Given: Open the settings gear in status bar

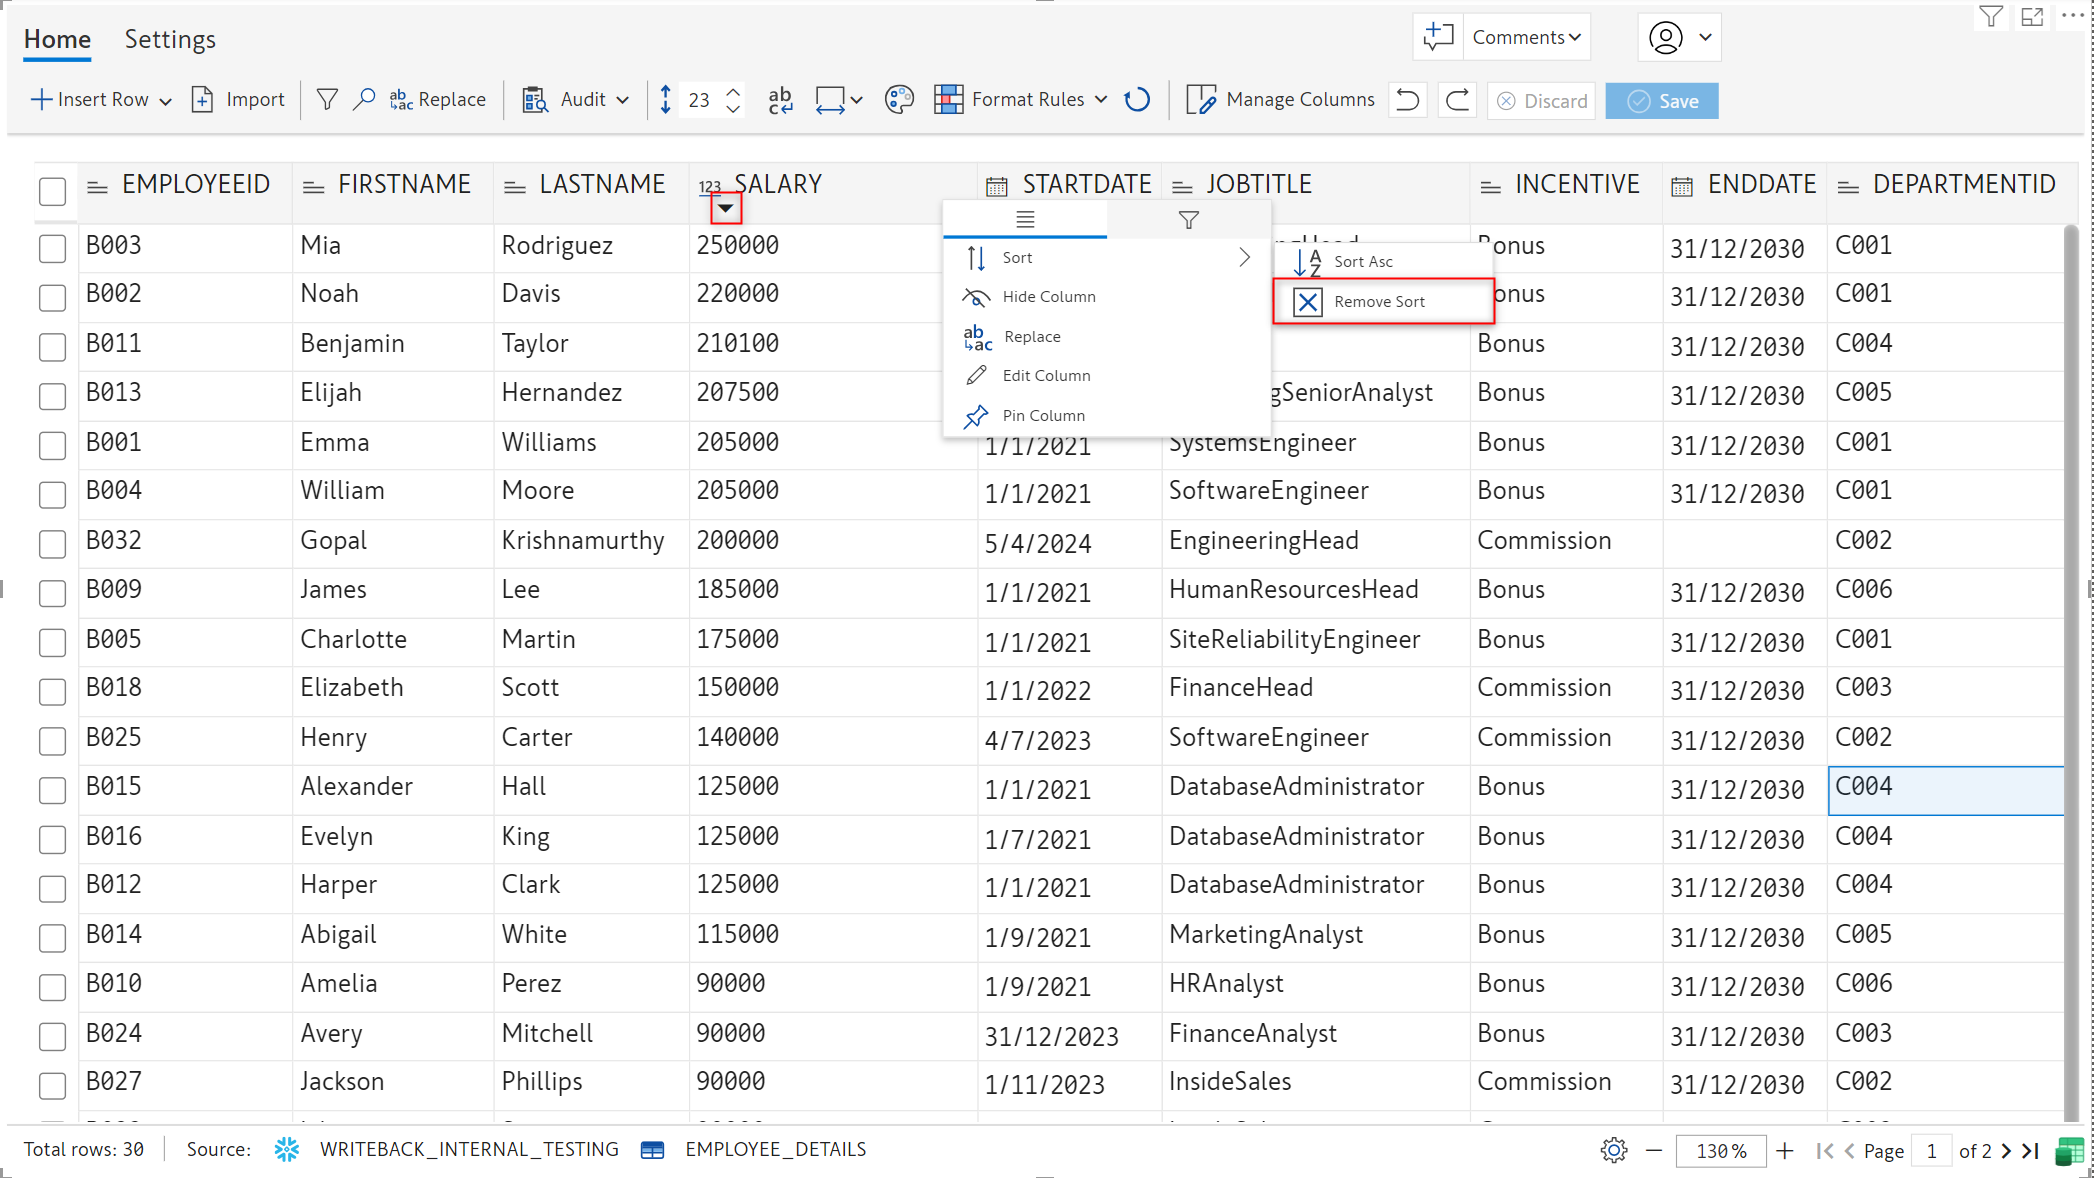Looking at the screenshot, I should pyautogui.click(x=1613, y=1150).
